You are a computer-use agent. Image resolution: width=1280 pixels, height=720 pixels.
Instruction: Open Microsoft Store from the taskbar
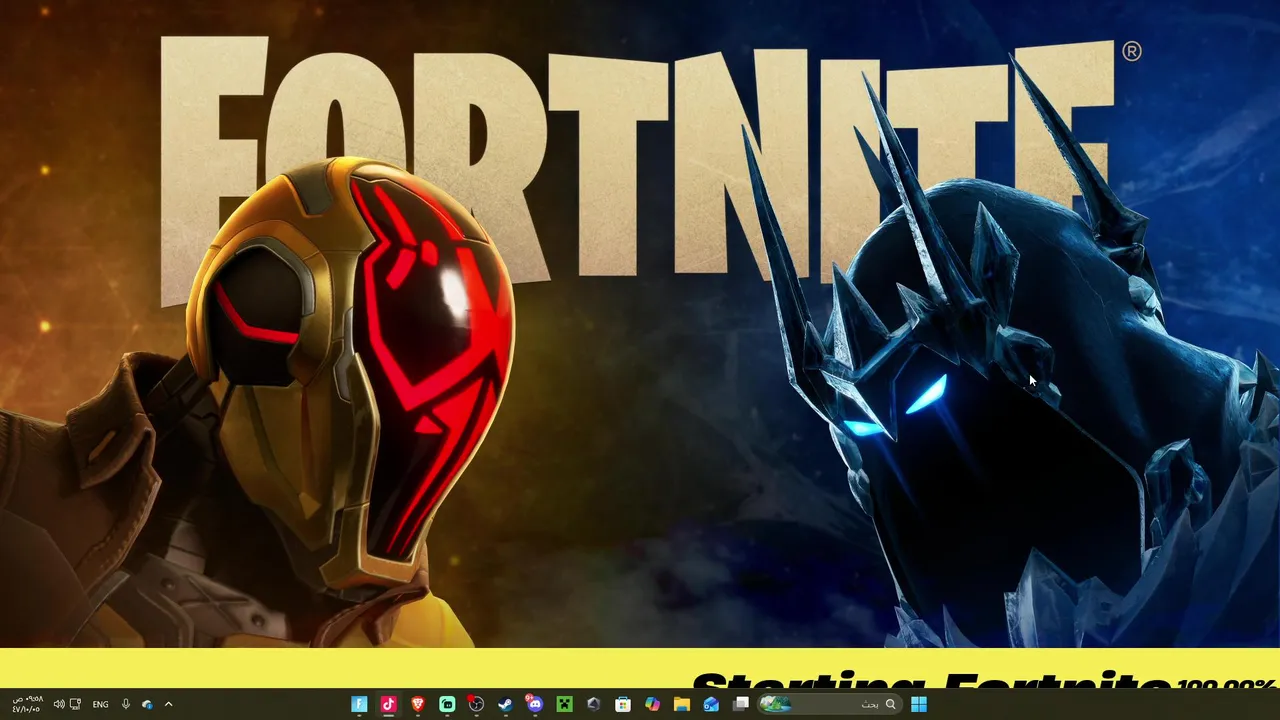(x=623, y=704)
